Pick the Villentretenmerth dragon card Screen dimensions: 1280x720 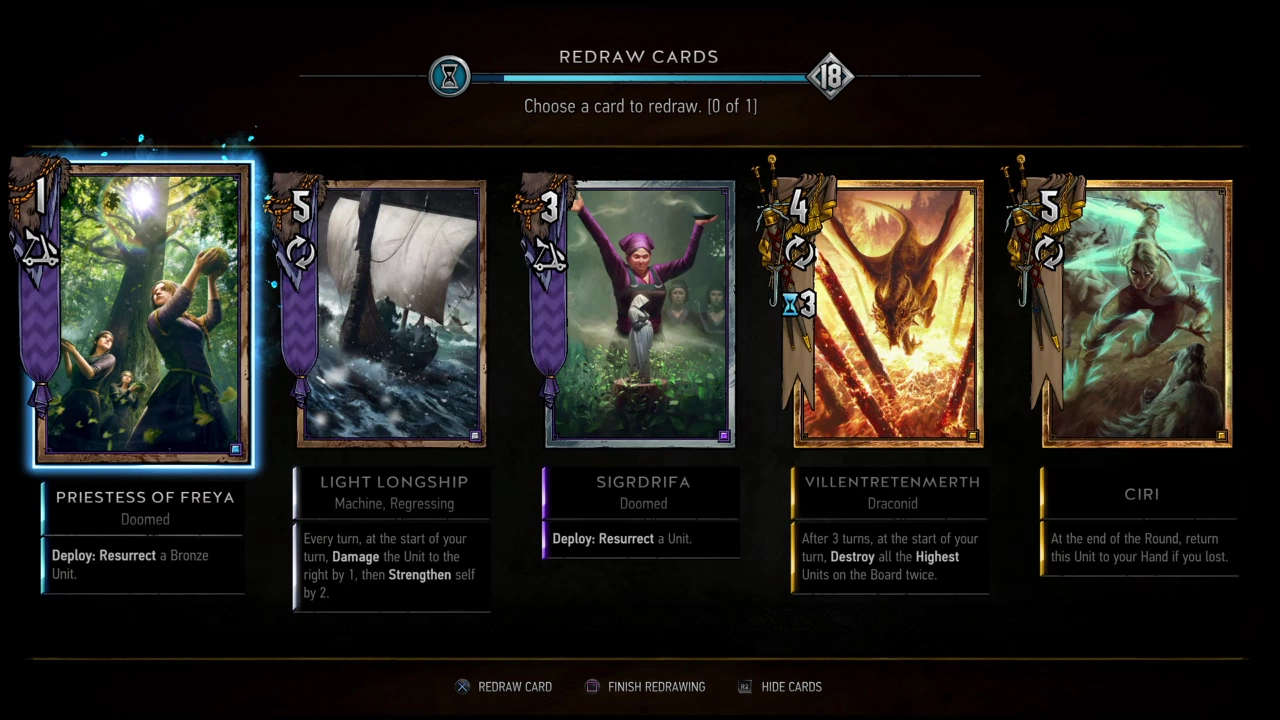coord(889,314)
